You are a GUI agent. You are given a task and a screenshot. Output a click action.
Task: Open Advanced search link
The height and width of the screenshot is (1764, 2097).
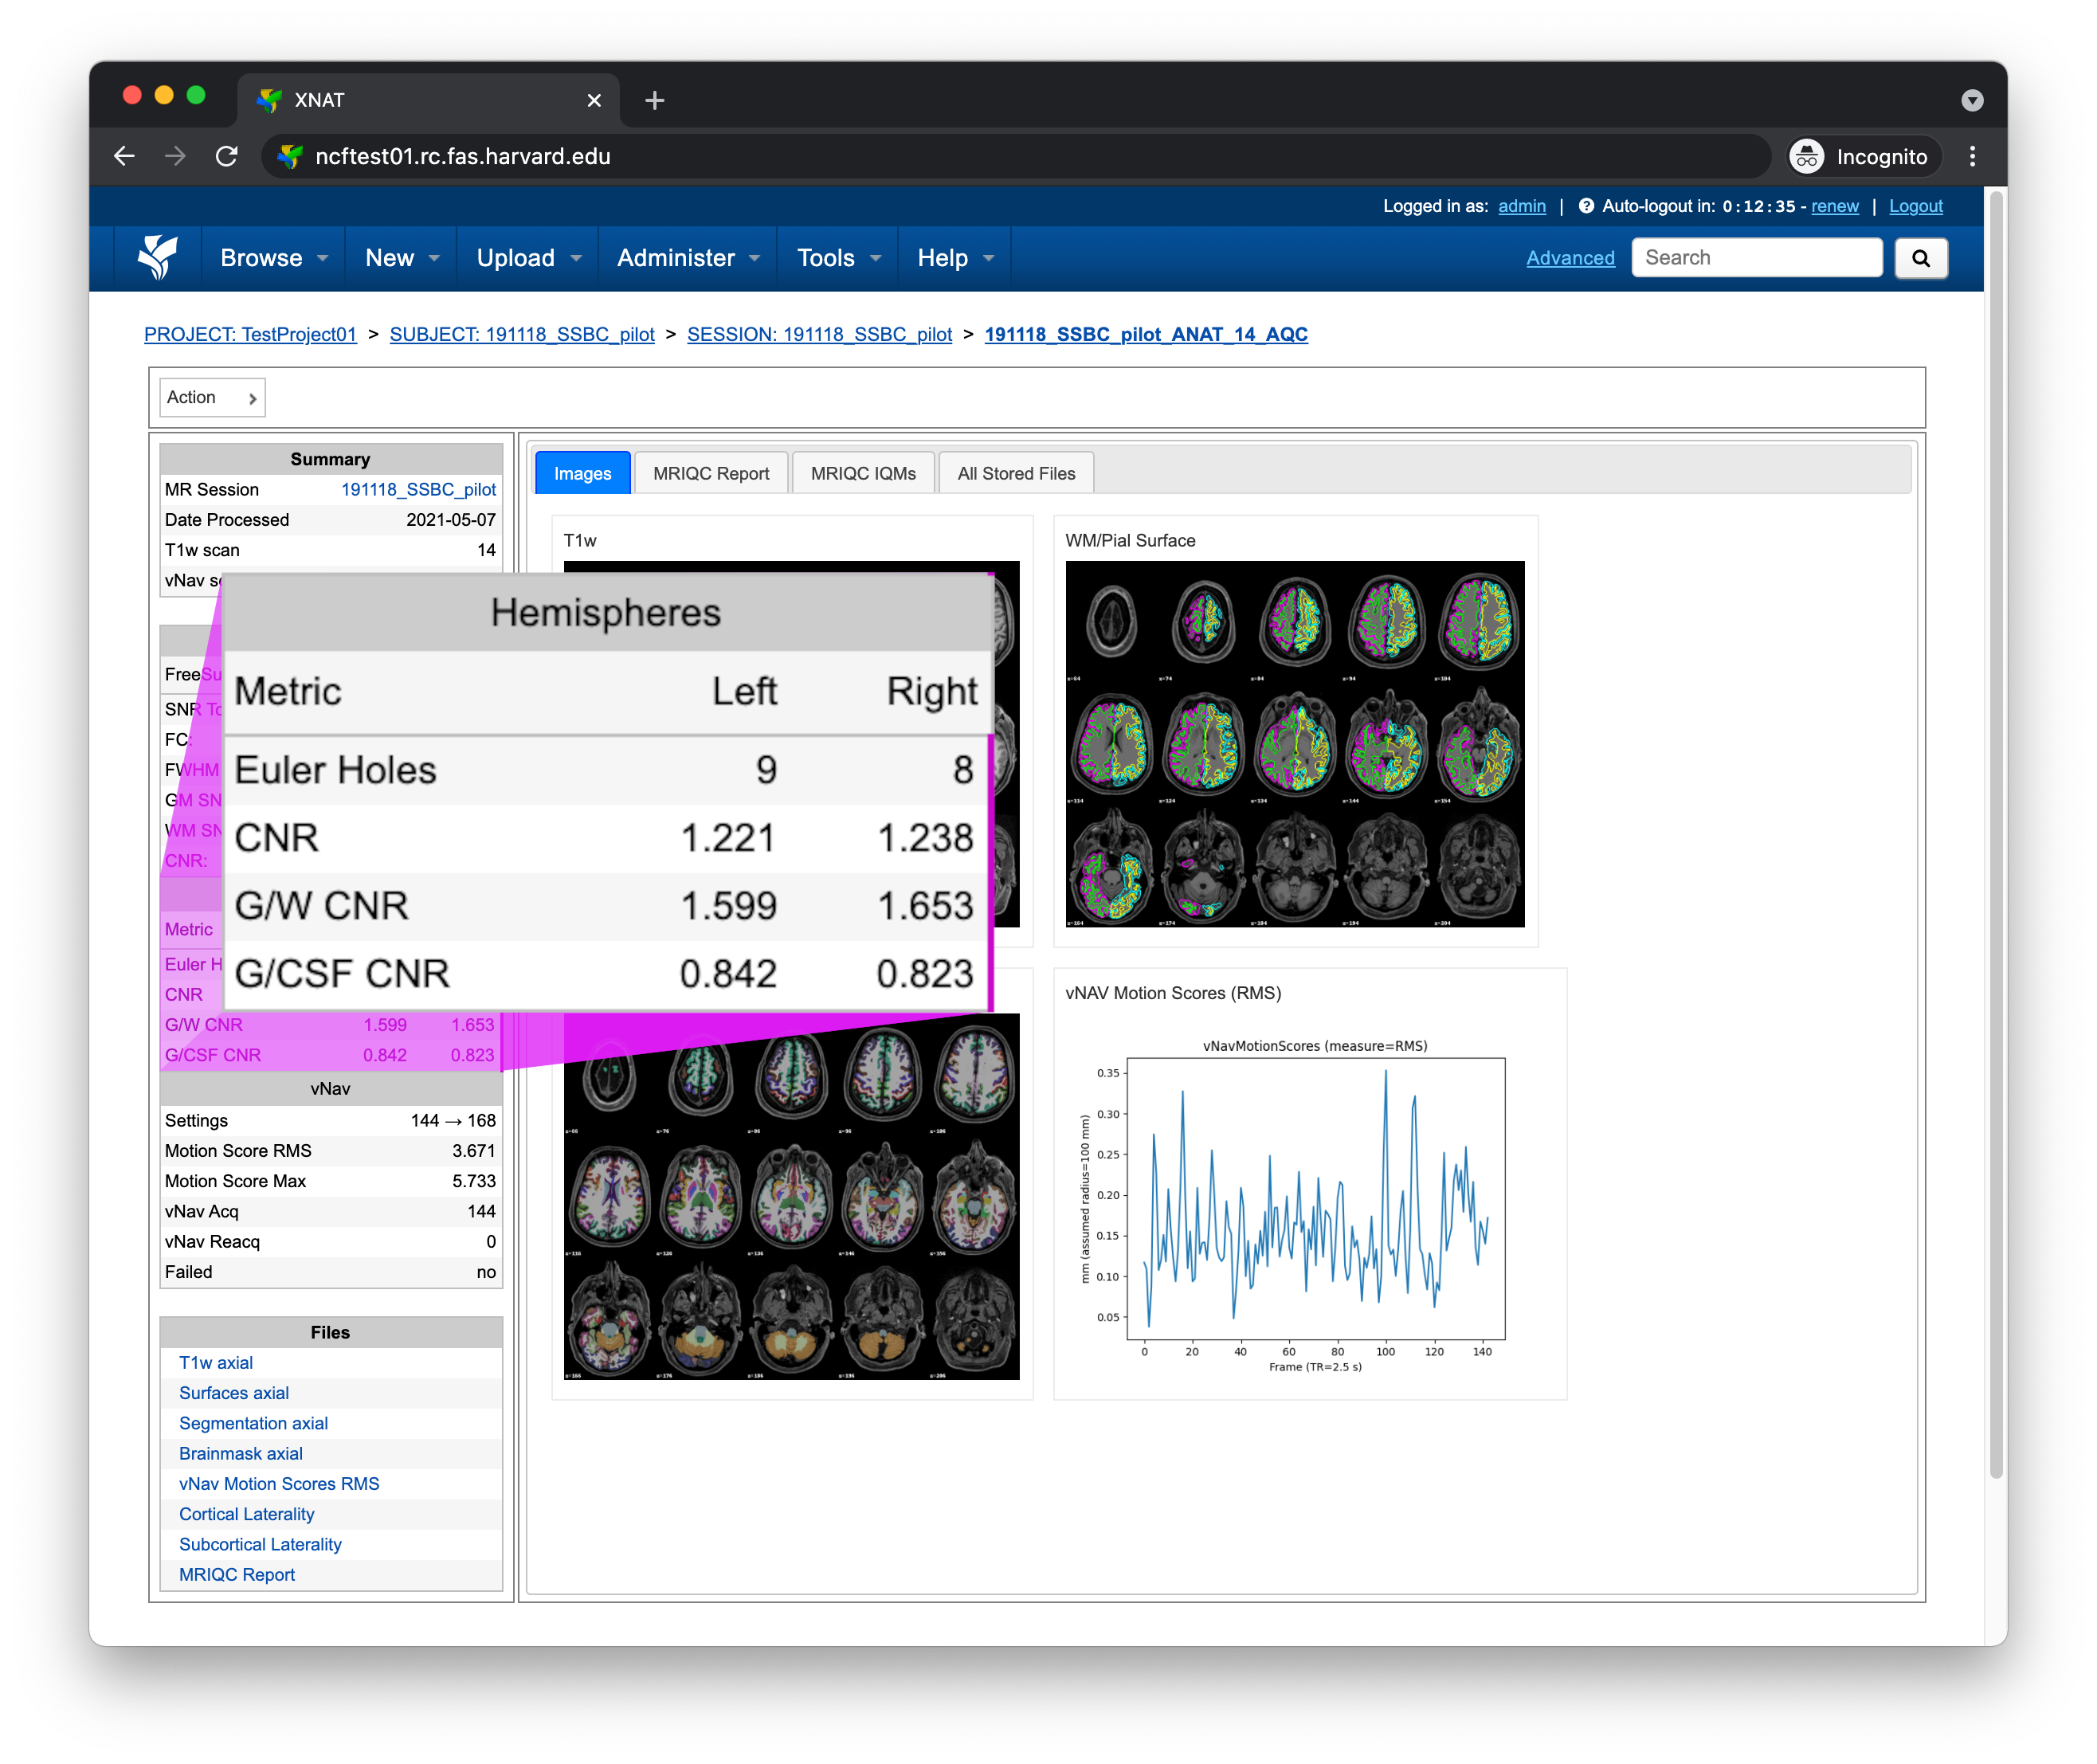tap(1570, 258)
